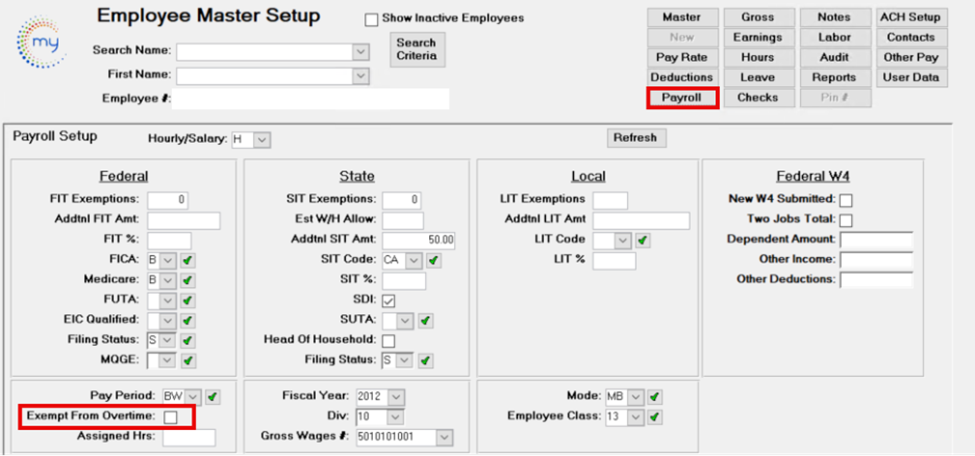Click green checkmark beside SIT Code

433,261
